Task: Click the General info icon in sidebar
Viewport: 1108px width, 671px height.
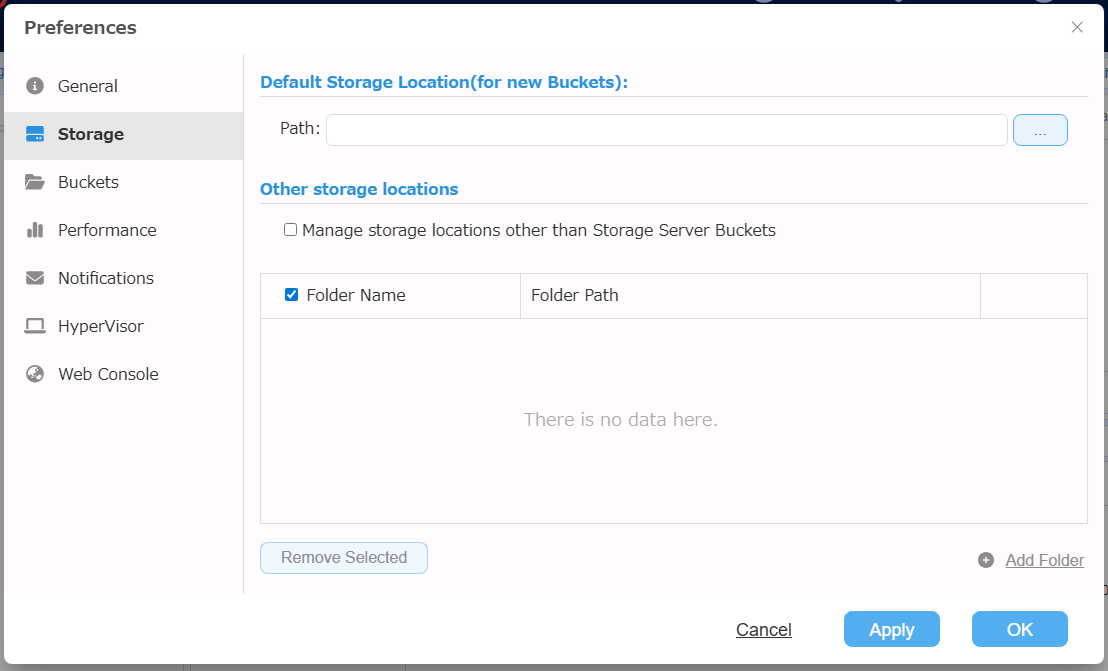Action: [x=35, y=86]
